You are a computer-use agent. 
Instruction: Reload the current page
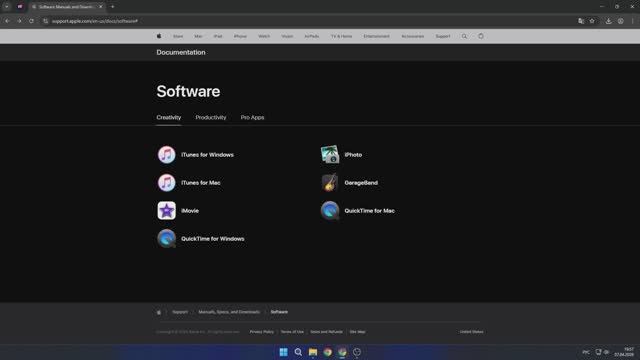tap(31, 21)
